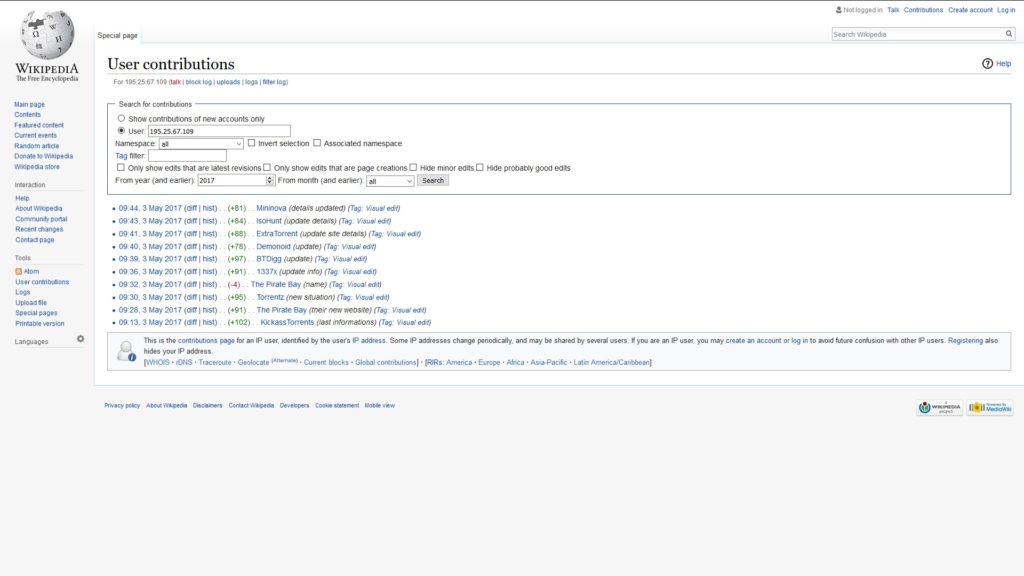Click the Create account link
The image size is (1024, 576).
pos(970,10)
